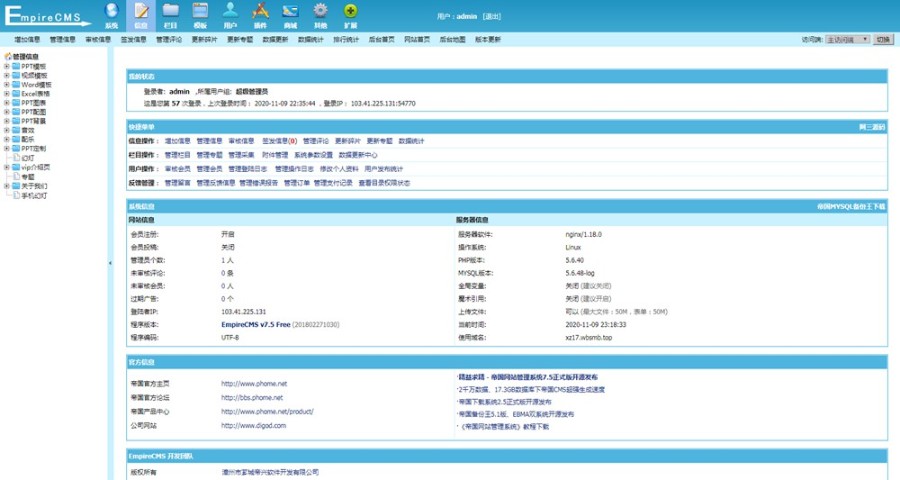Open the http://www.phome.net official link
The image size is (900, 480).
click(254, 383)
